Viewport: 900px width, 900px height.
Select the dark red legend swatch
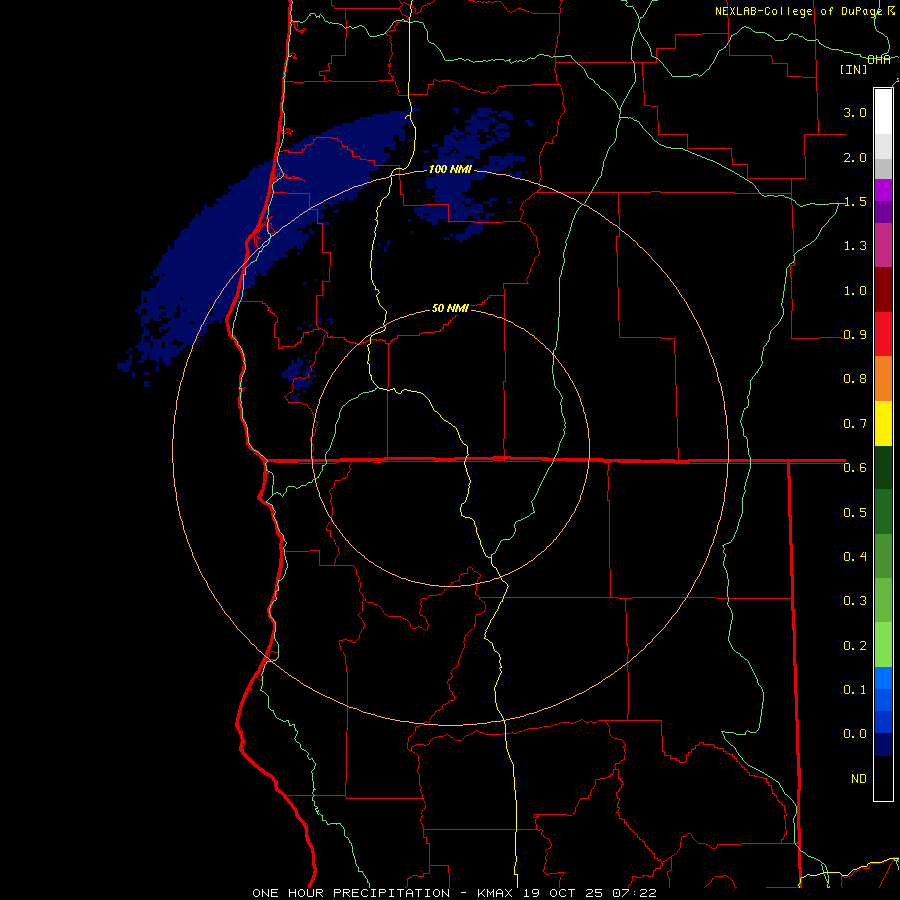[x=883, y=290]
